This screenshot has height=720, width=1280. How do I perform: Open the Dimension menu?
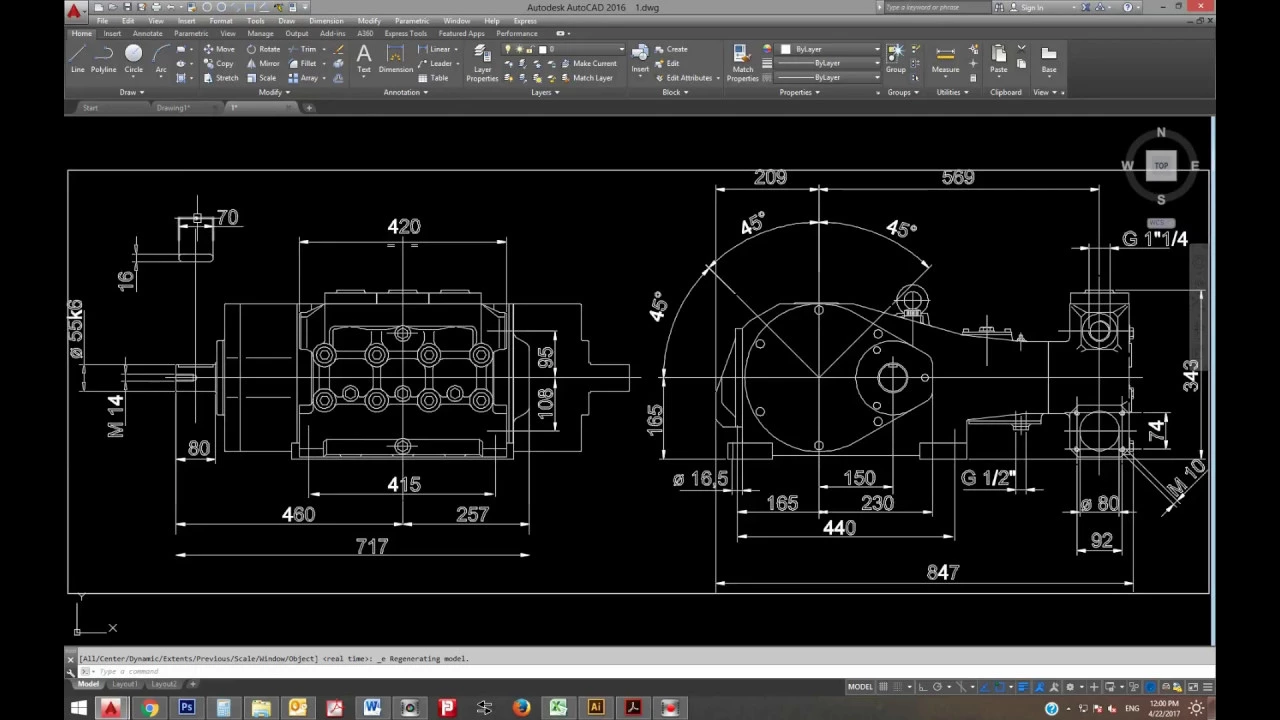pyautogui.click(x=326, y=21)
